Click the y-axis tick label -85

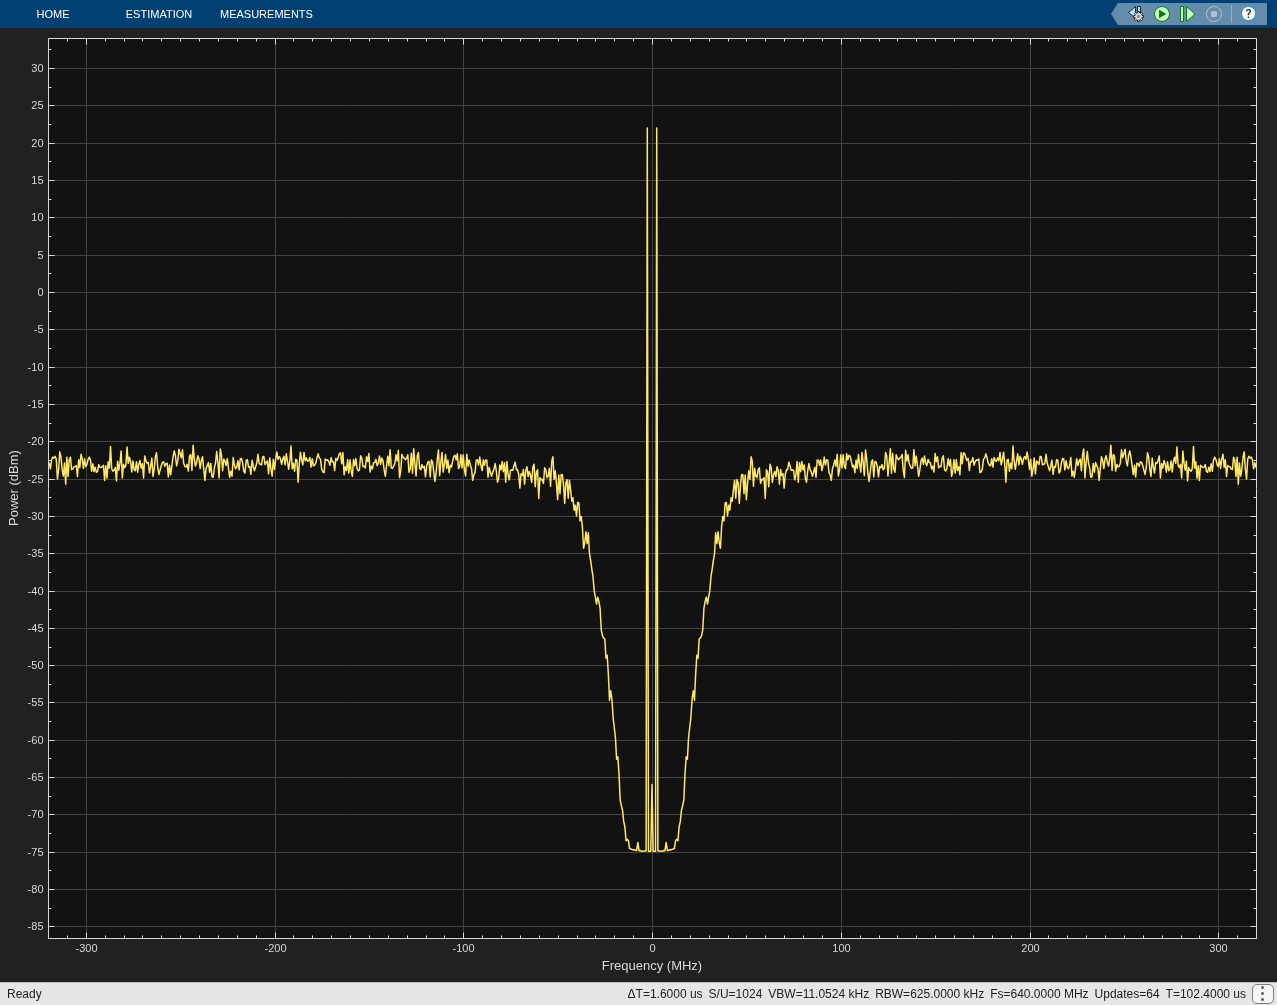(35, 926)
